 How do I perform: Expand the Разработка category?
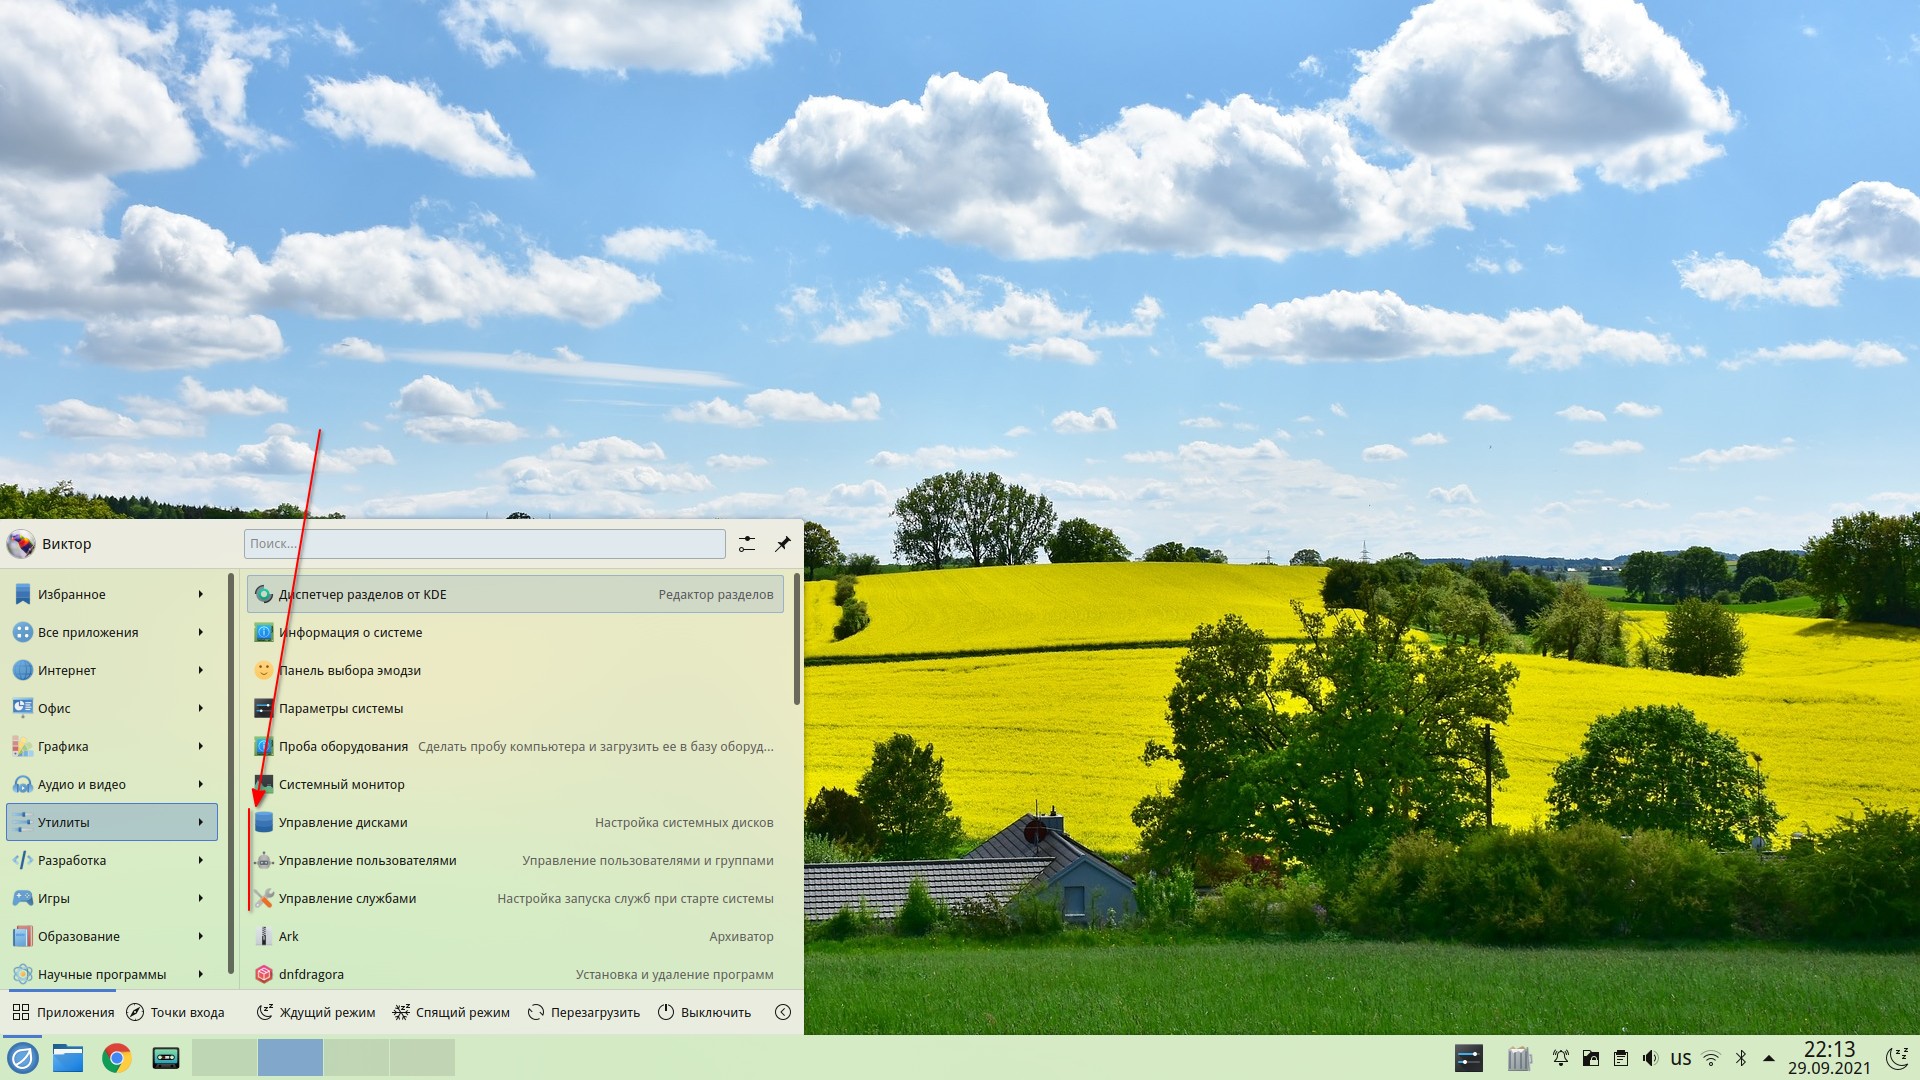coord(111,860)
